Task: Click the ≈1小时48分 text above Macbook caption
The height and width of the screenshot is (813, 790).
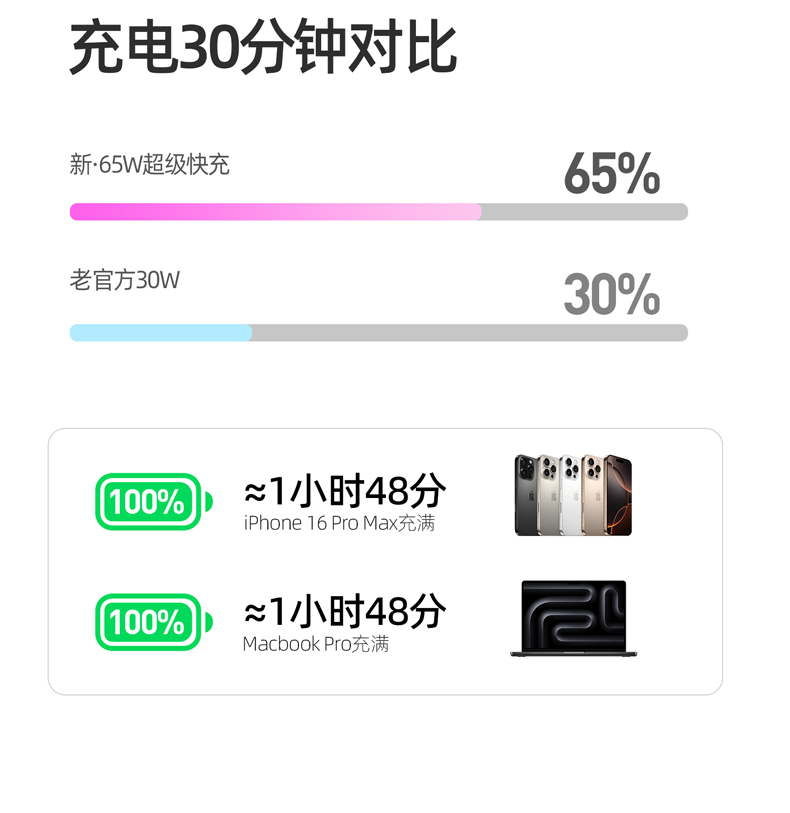Action: (x=345, y=611)
